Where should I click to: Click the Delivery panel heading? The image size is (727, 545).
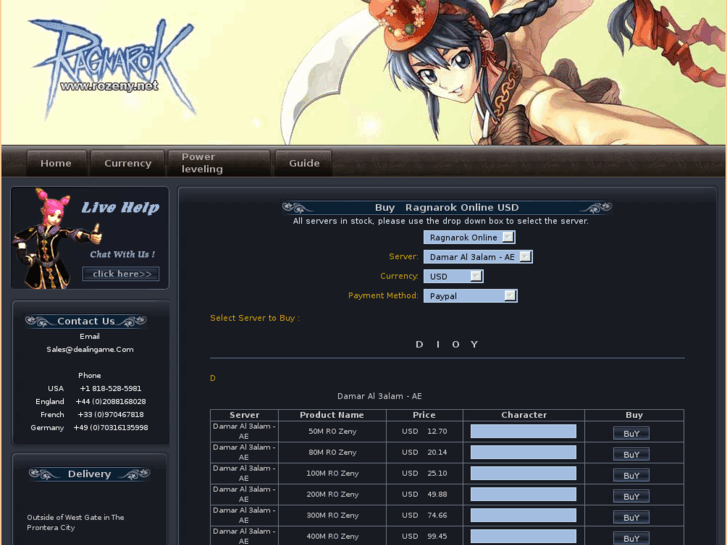[89, 474]
